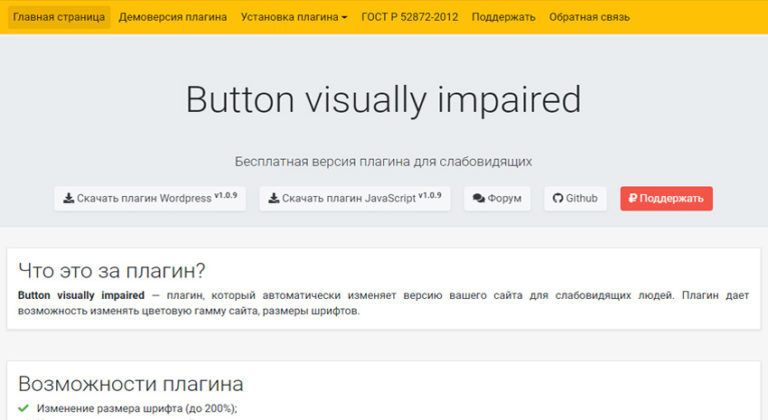This screenshot has width=768, height=420.
Task: Click the v1.0.9 label on JavaScript button
Action: pos(430,195)
